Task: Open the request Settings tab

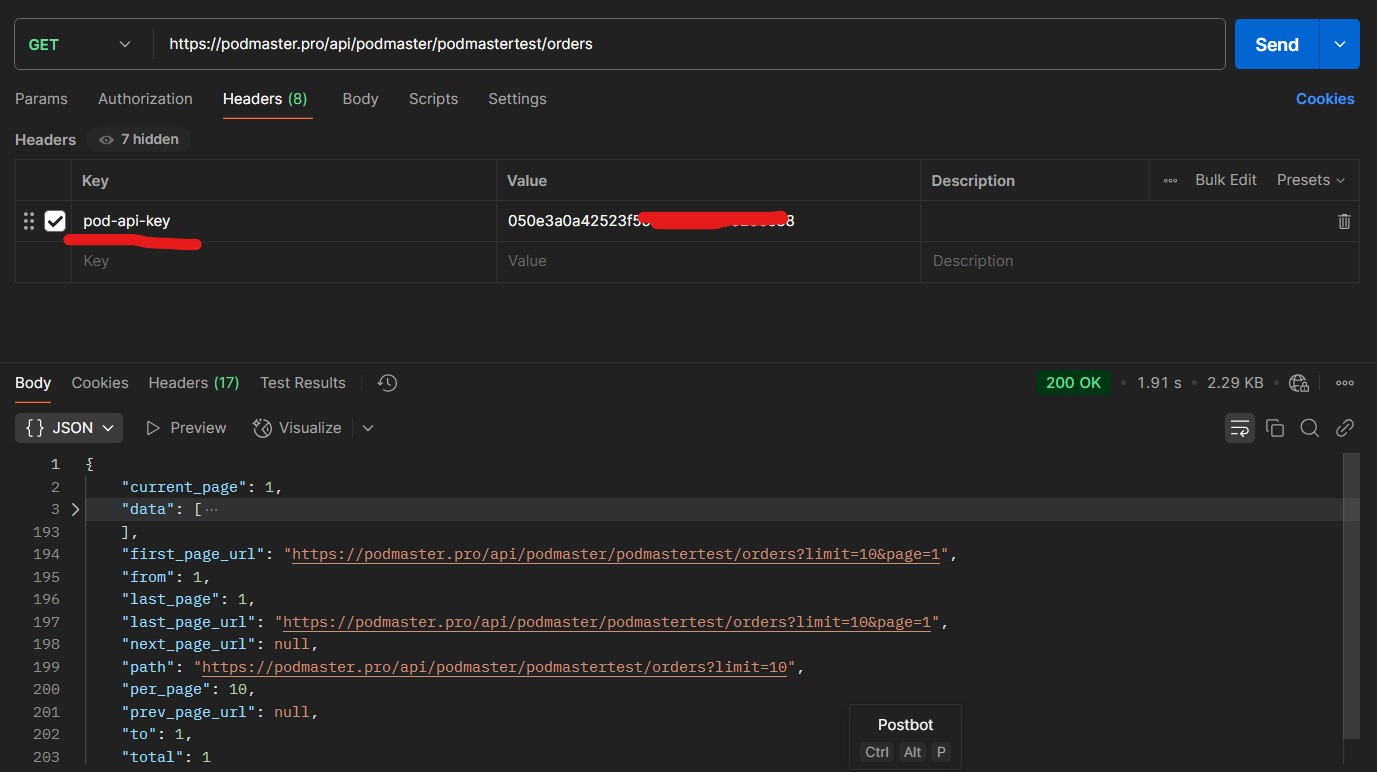Action: tap(517, 99)
